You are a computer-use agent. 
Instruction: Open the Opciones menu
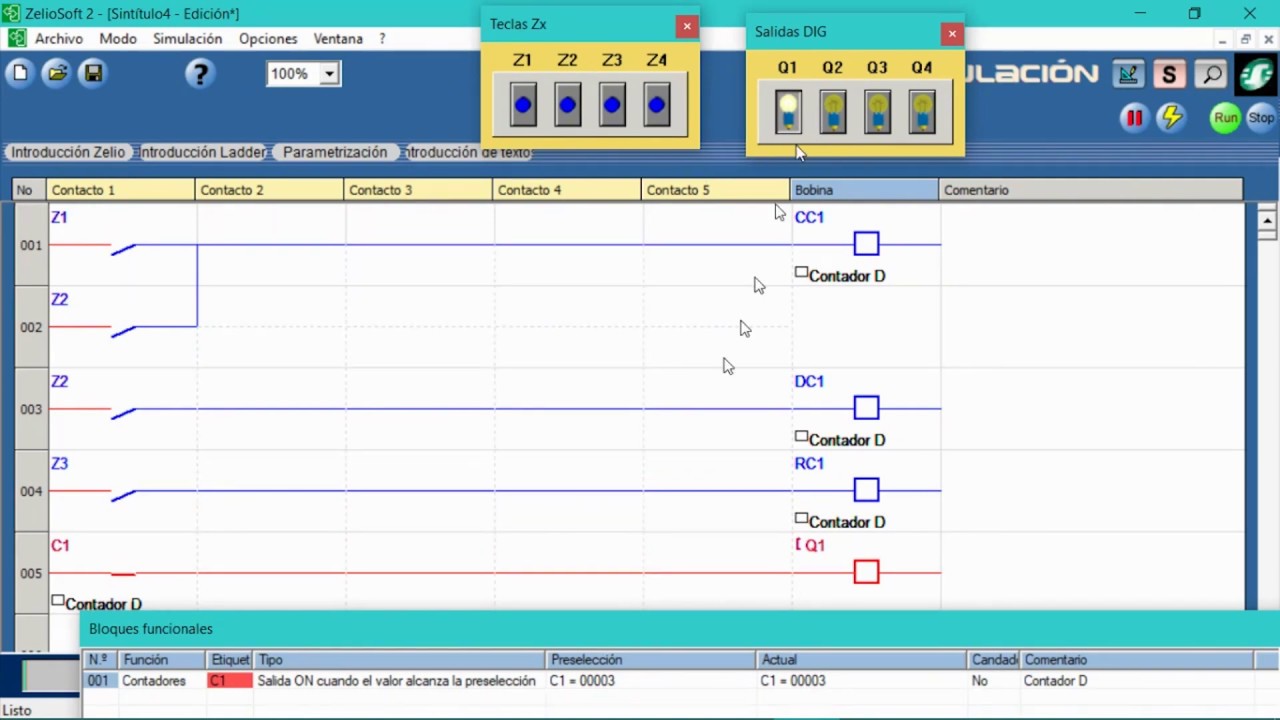point(268,39)
